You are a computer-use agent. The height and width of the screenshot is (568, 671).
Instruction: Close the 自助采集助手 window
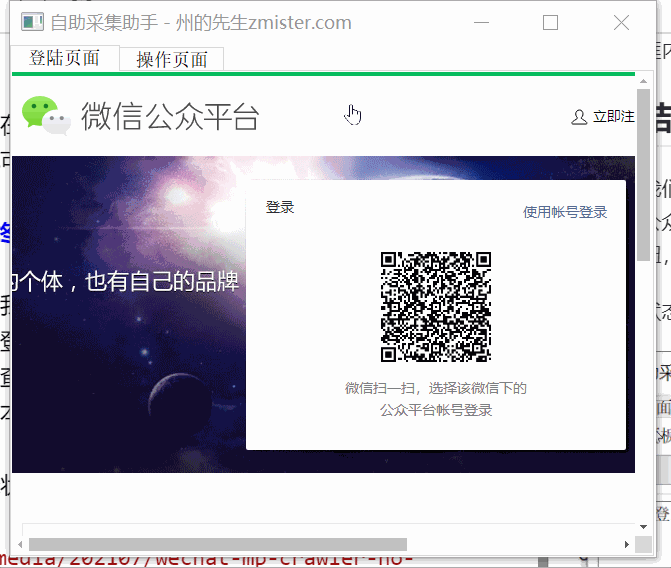click(621, 22)
